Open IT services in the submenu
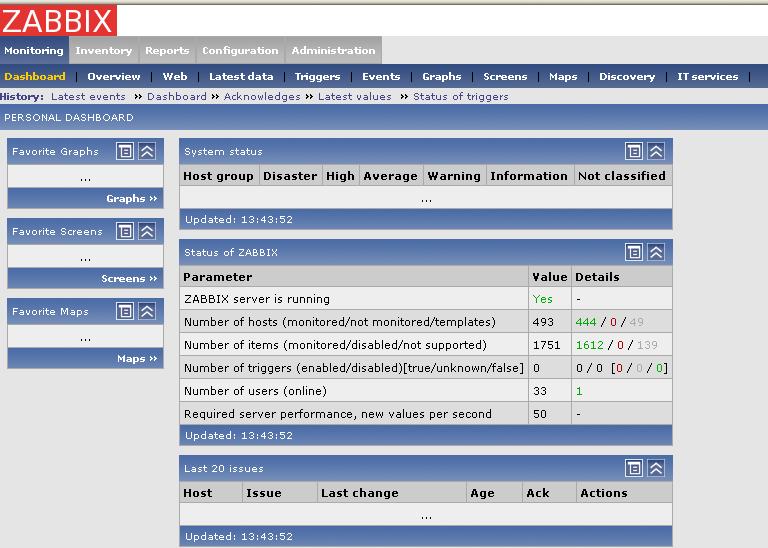 707,77
